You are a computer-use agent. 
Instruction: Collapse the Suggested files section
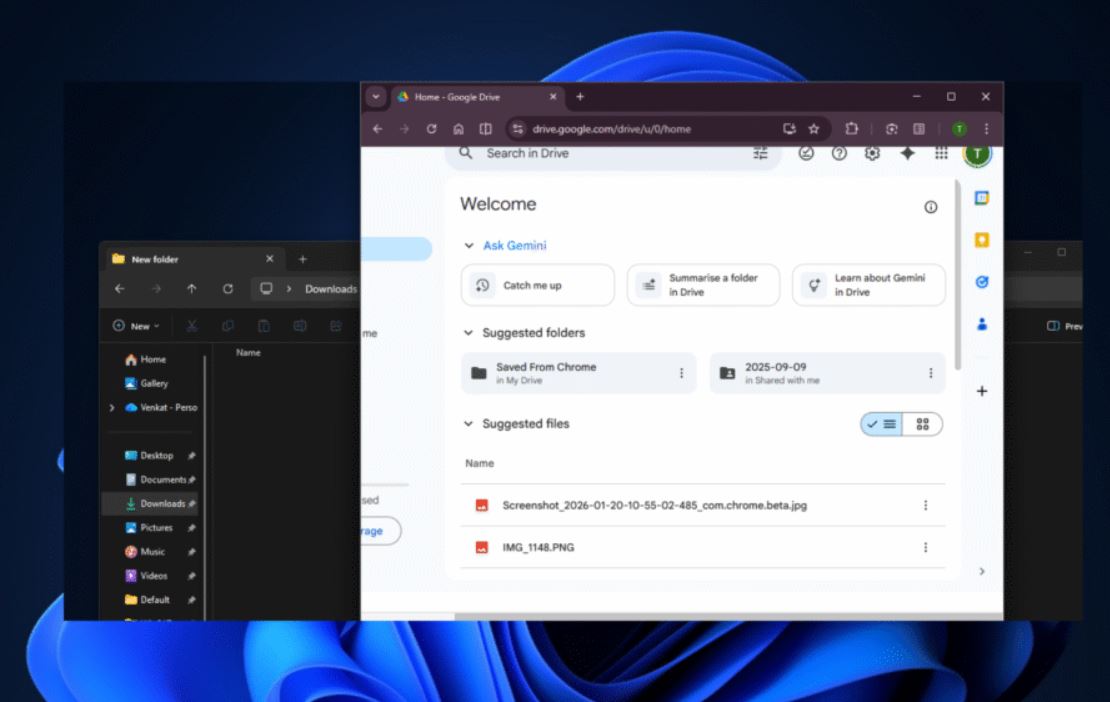[x=467, y=423]
